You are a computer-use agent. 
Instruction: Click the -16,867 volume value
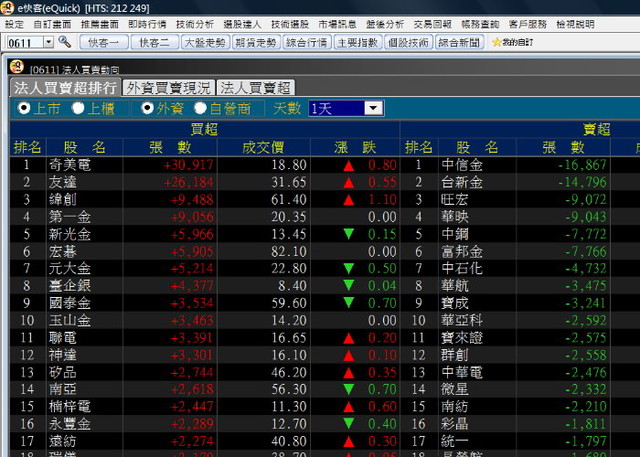(582, 165)
